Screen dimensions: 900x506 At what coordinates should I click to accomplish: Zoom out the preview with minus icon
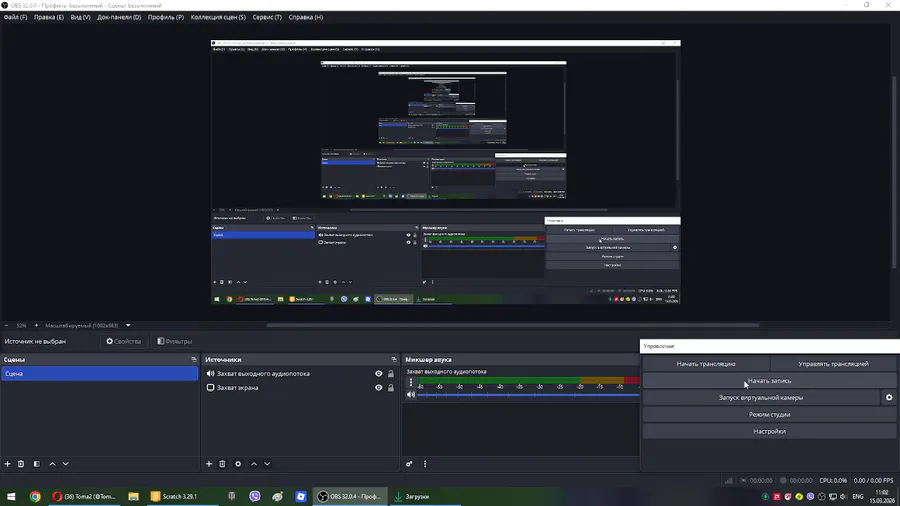[7, 325]
